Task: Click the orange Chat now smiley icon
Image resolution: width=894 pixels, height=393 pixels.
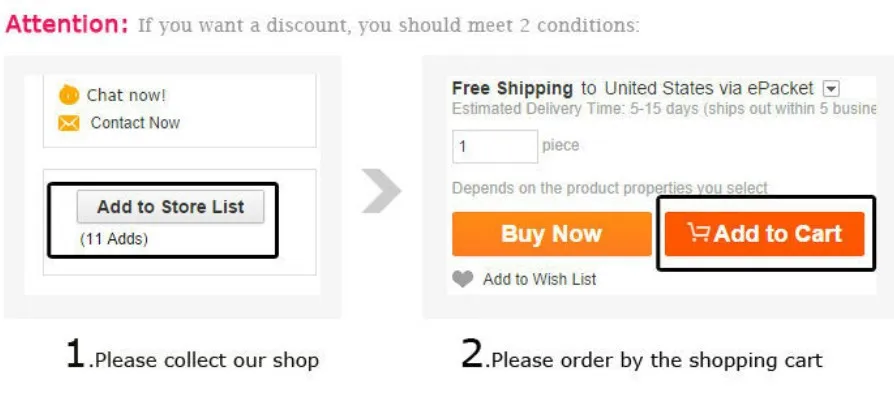Action: tap(69, 95)
